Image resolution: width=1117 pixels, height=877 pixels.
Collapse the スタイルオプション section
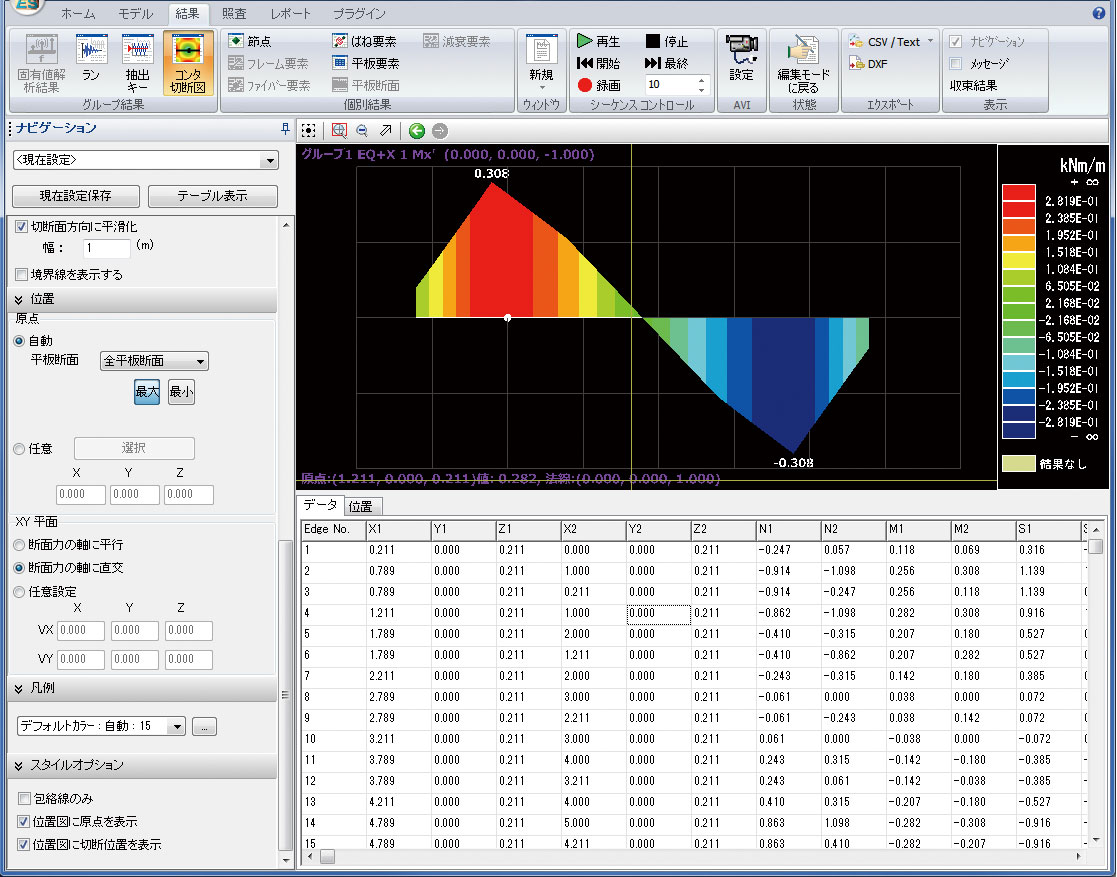click(x=20, y=765)
